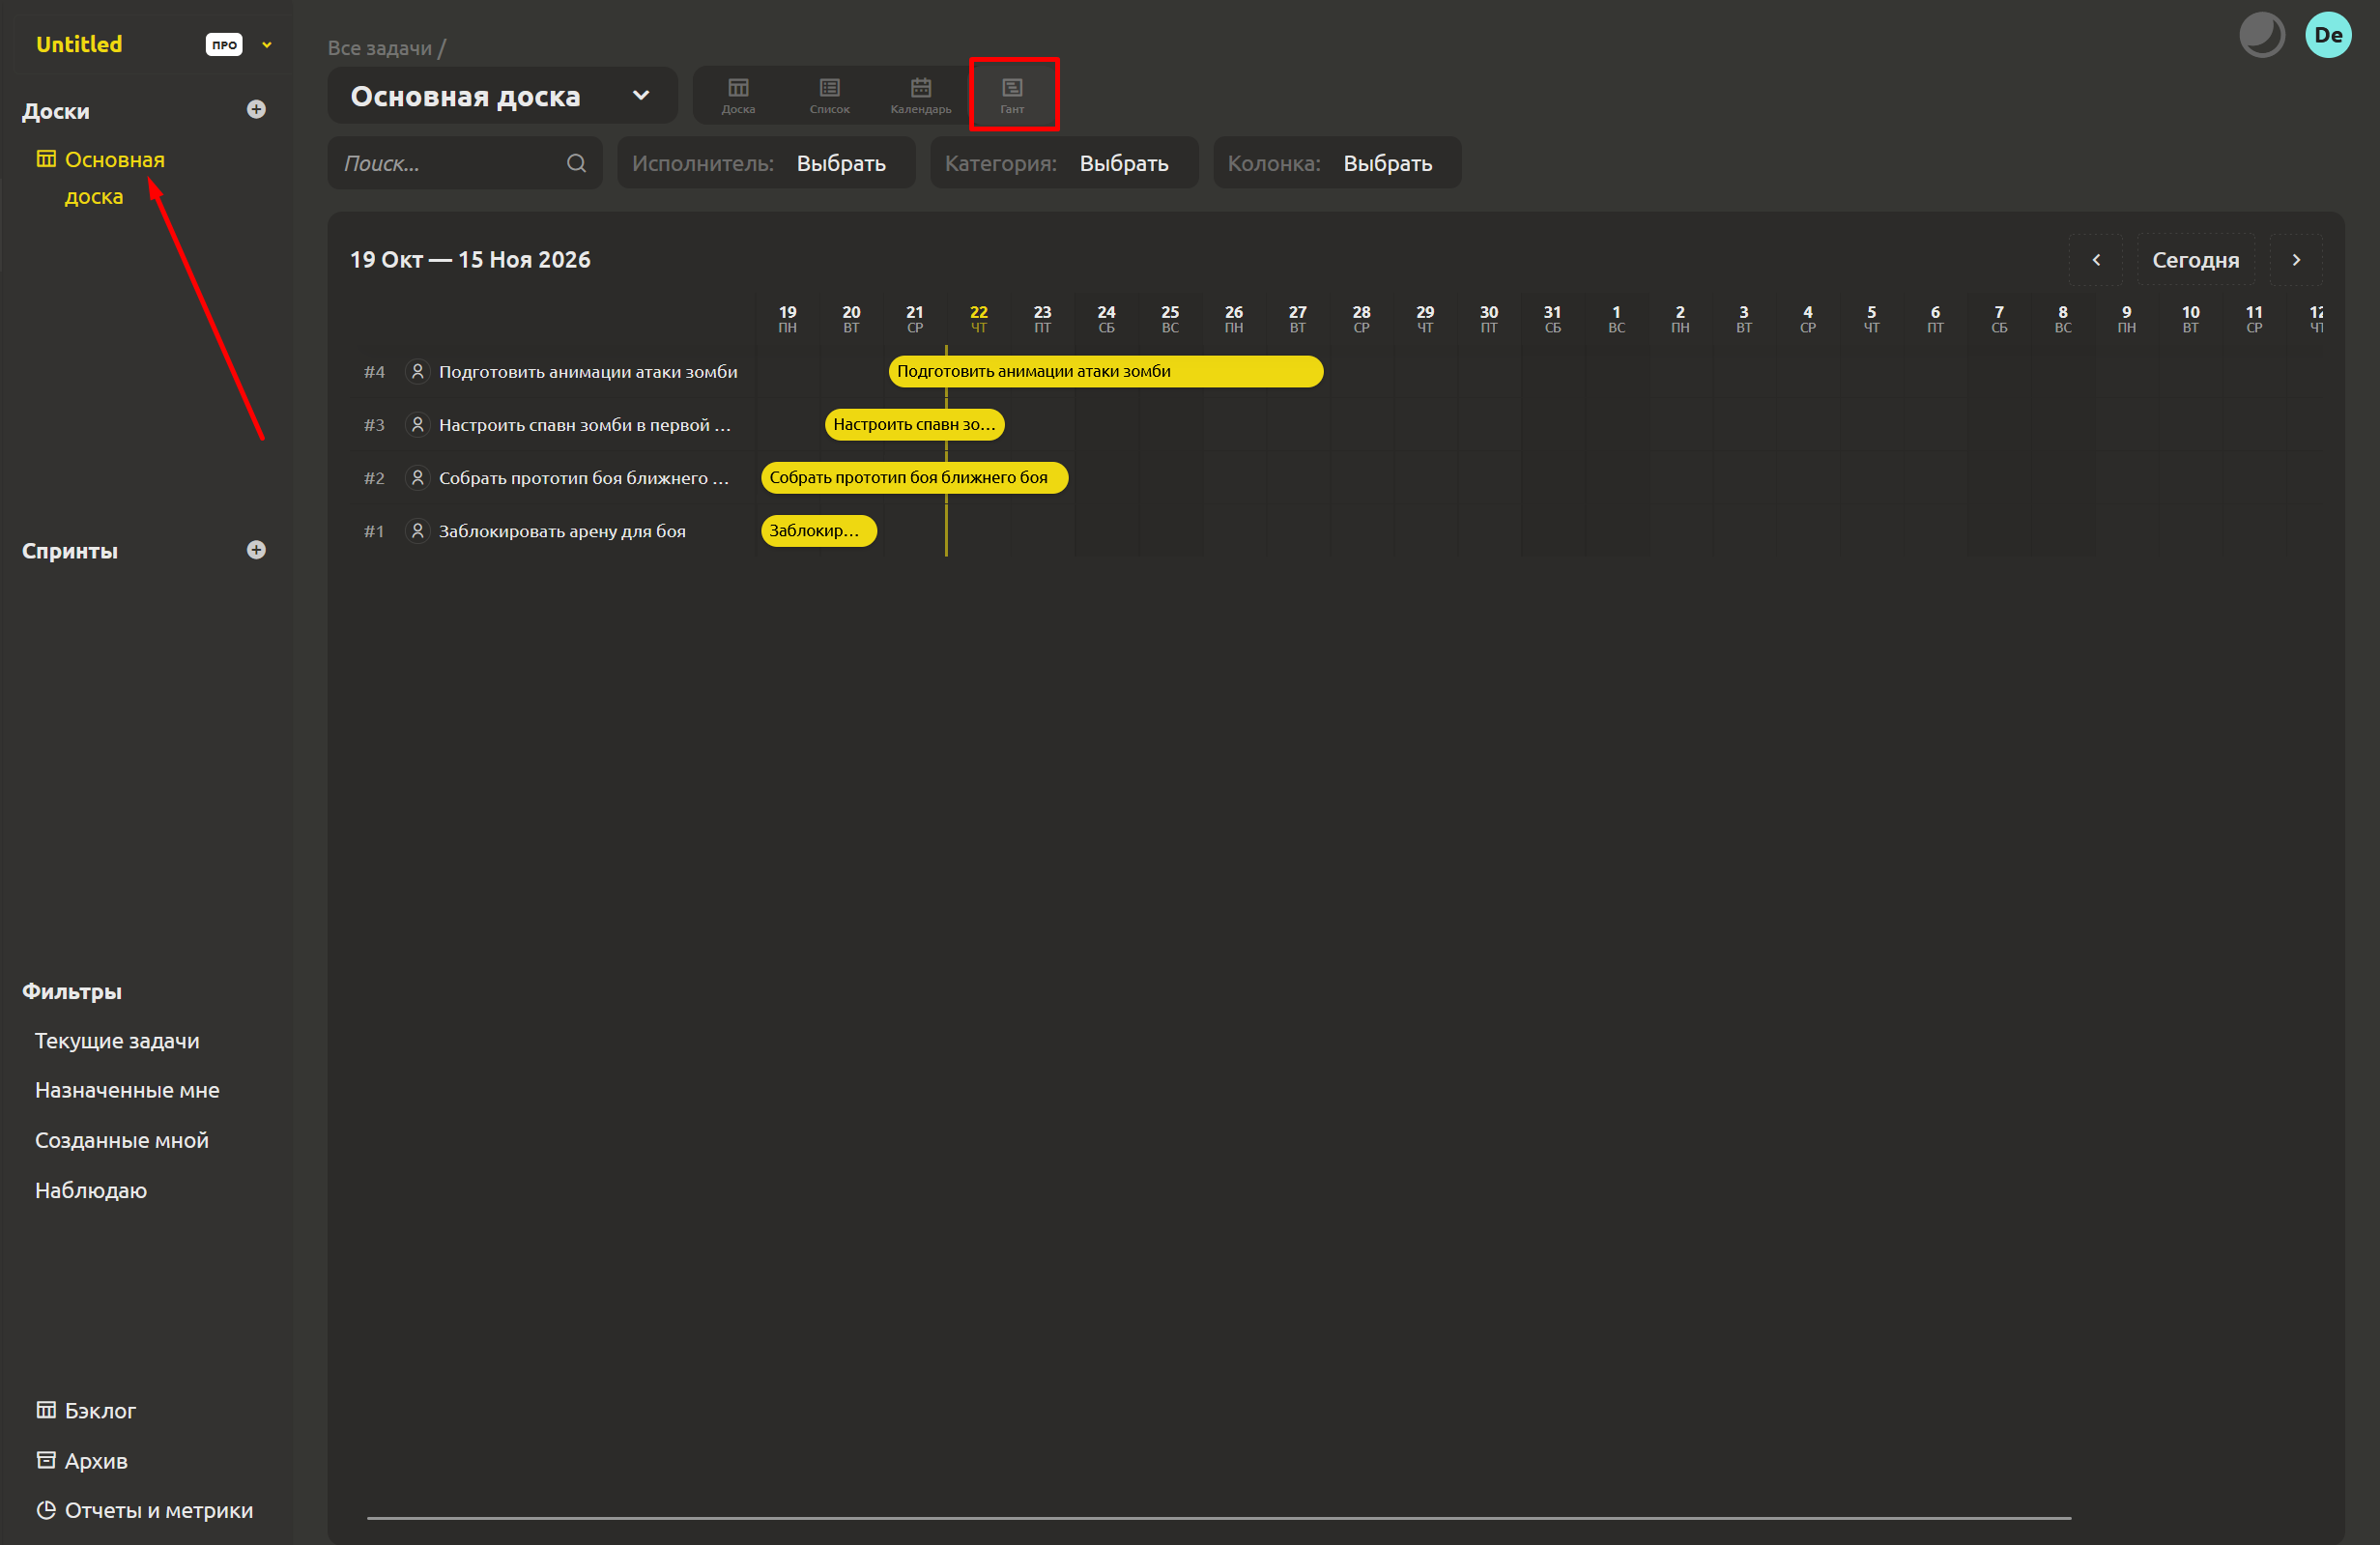Expand the Untitled workspace dropdown chevron

(267, 45)
